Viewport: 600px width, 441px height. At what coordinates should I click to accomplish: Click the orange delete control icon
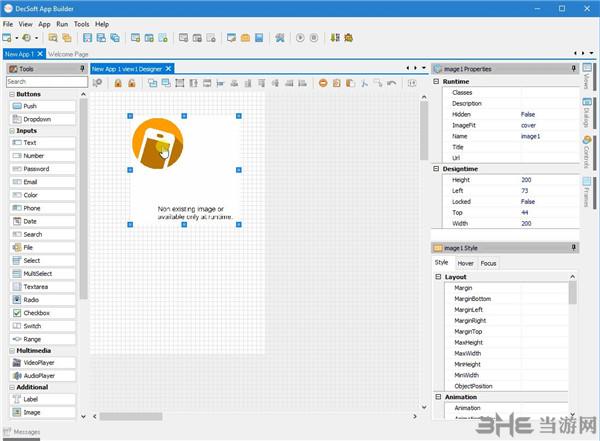323,83
